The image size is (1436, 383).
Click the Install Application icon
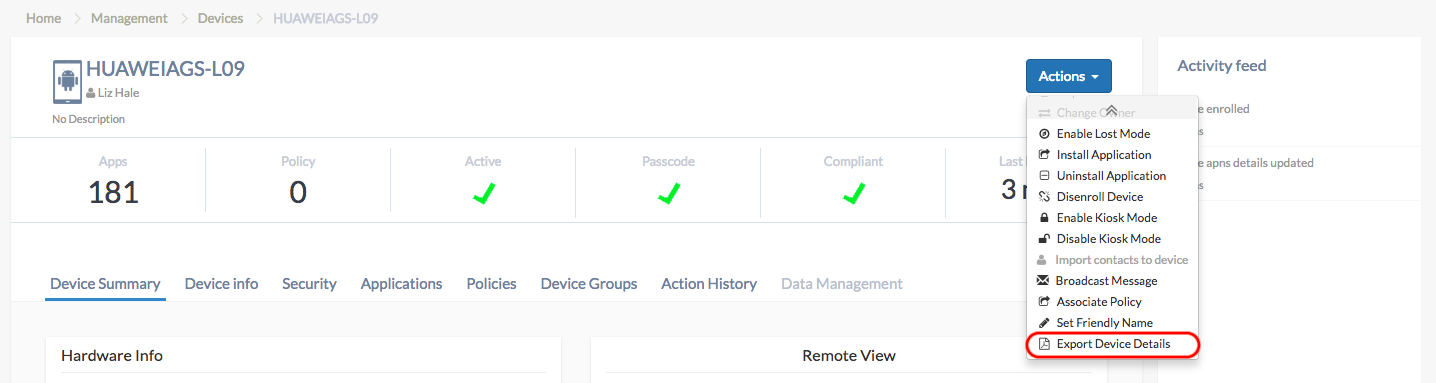[x=1045, y=155]
